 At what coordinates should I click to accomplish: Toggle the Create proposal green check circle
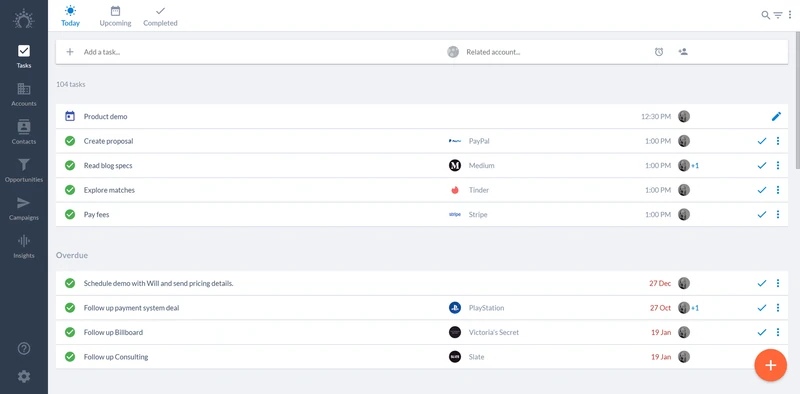pos(70,141)
